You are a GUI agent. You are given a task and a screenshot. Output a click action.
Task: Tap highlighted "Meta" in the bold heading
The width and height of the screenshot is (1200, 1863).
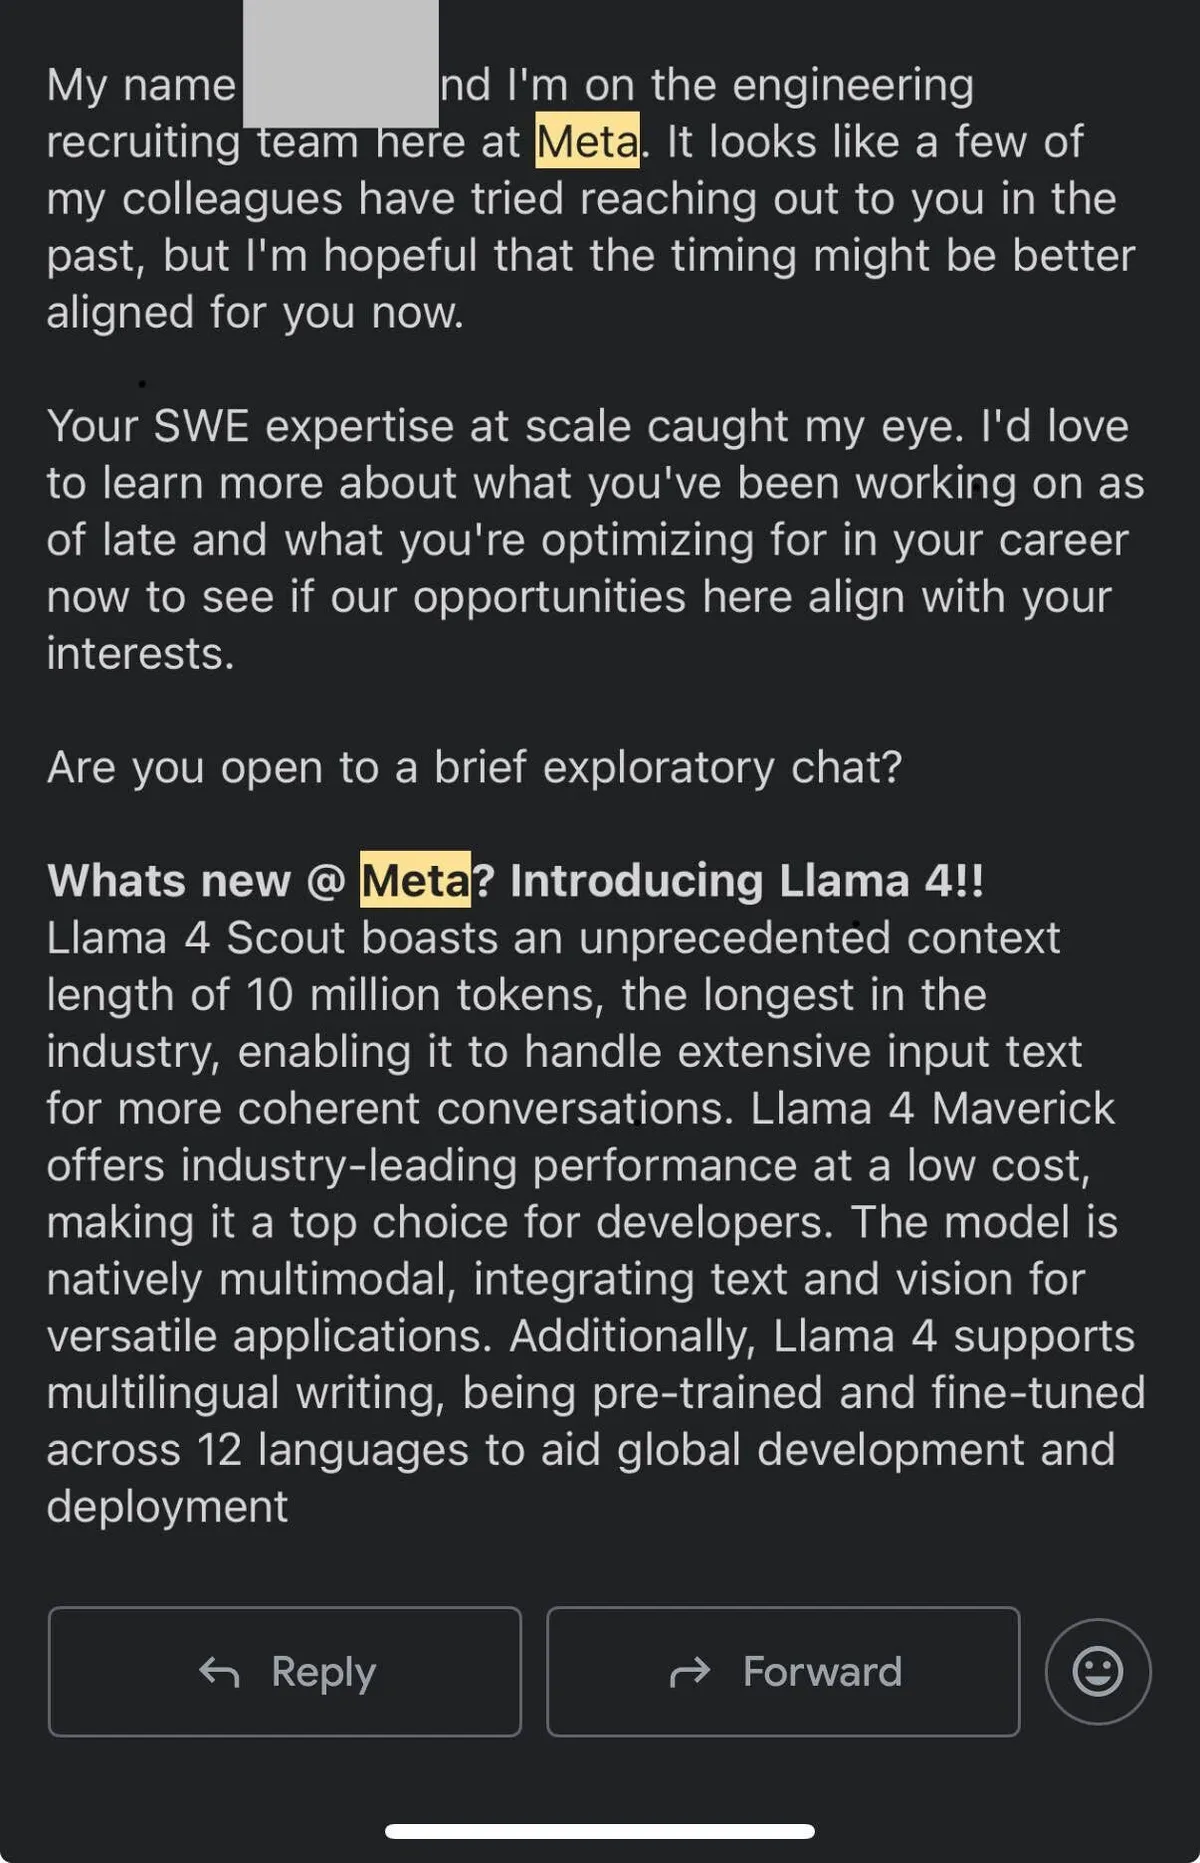point(415,881)
